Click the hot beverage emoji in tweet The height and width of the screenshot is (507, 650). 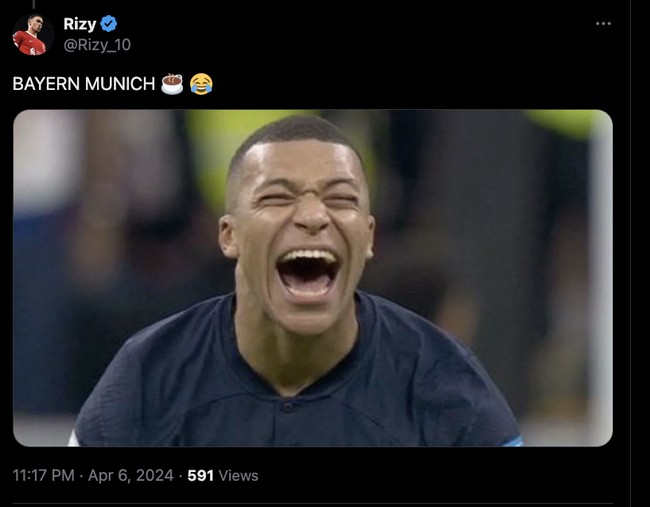[172, 84]
